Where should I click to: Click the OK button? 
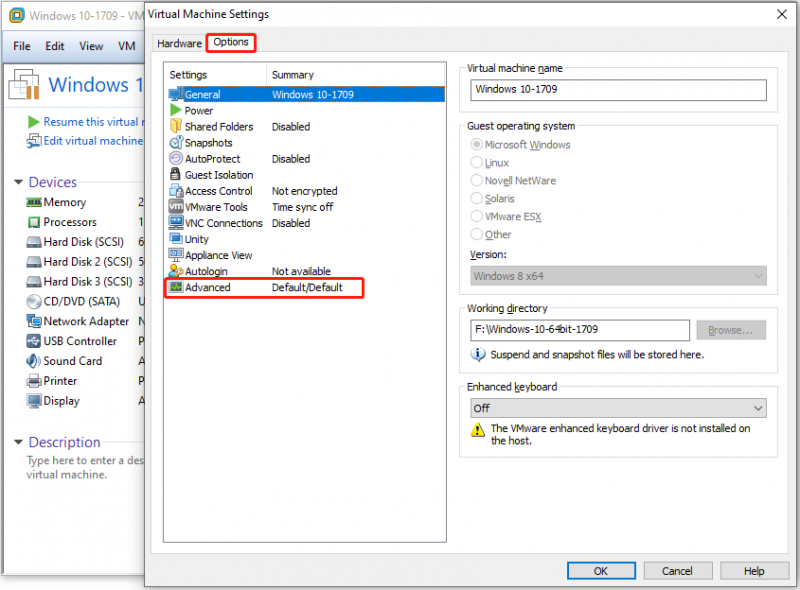(x=601, y=571)
